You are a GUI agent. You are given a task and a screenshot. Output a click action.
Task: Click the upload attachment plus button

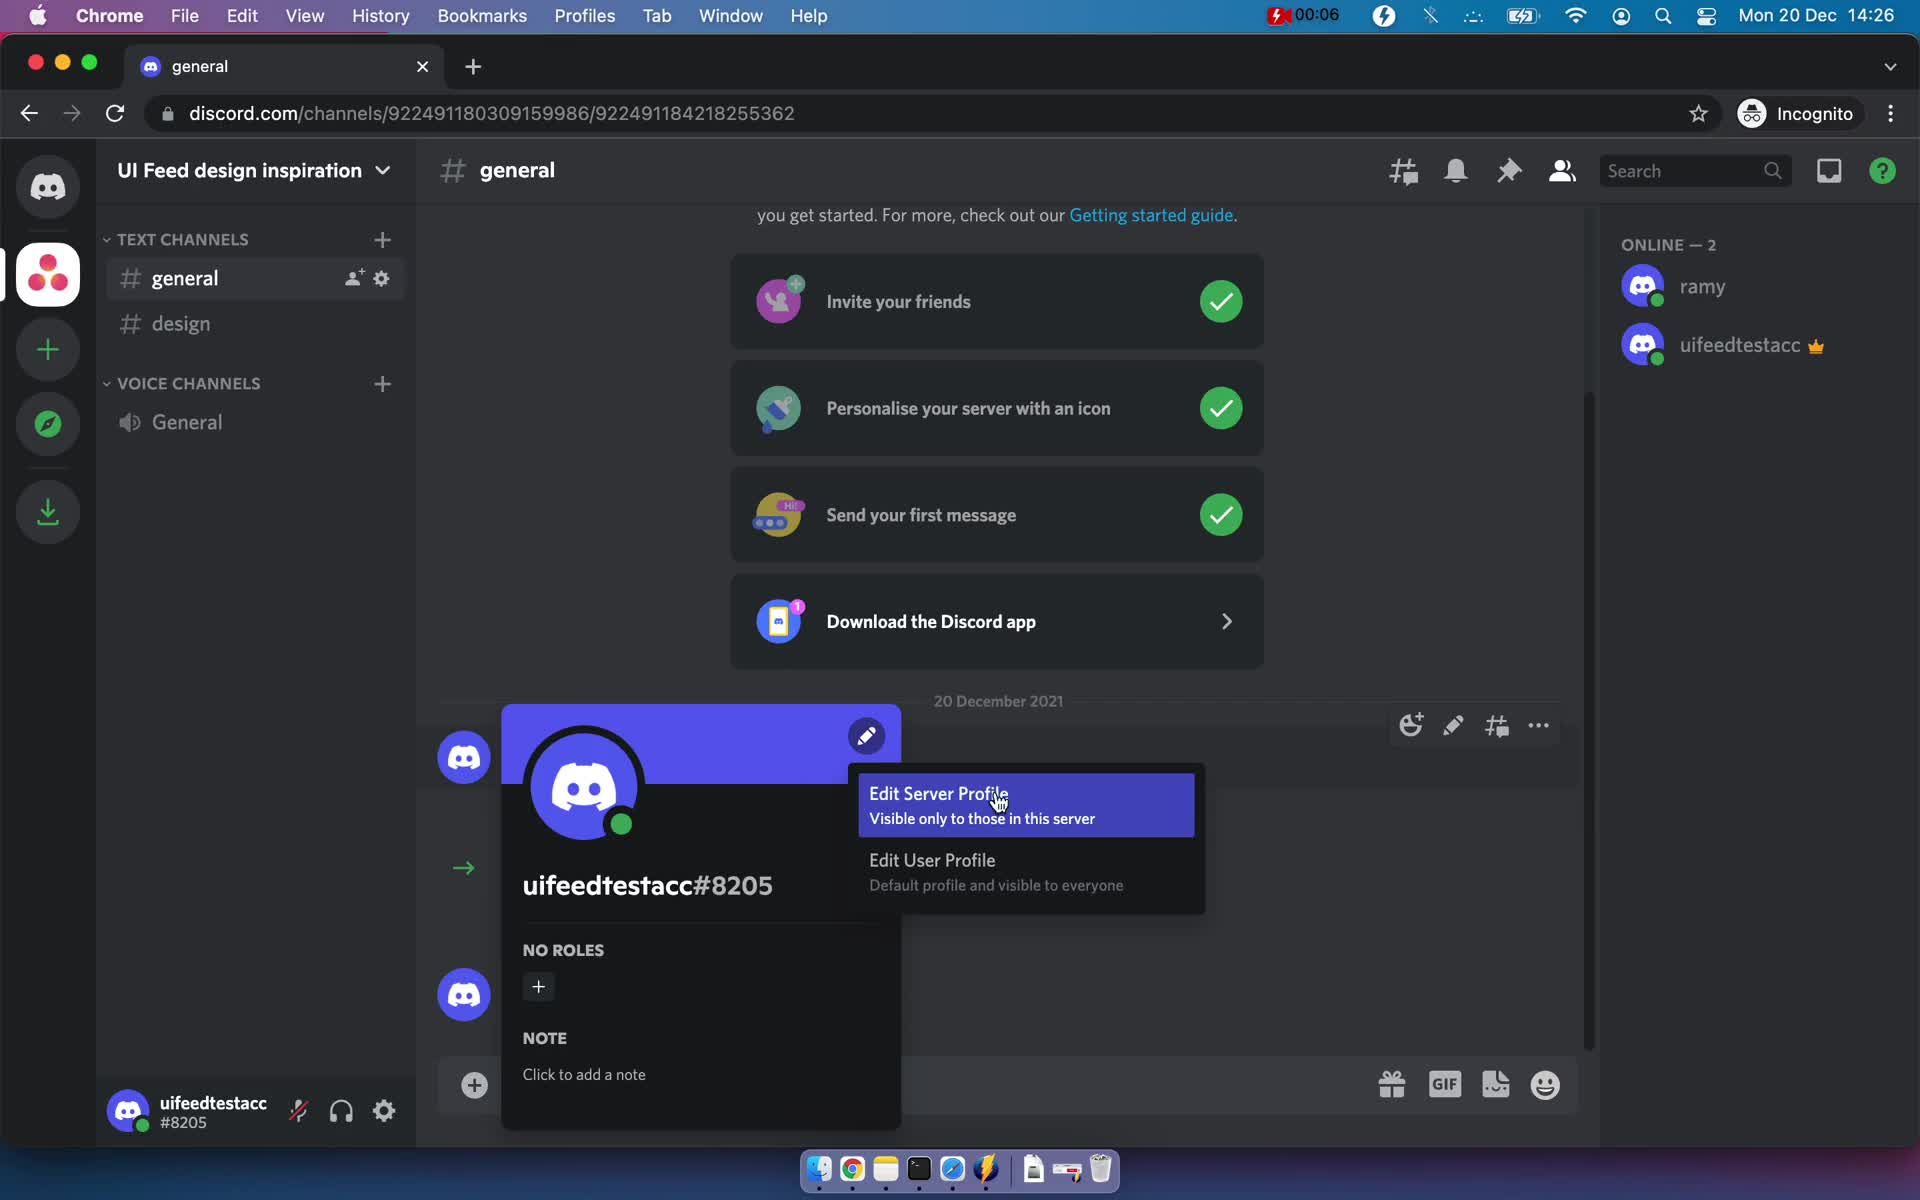[x=474, y=1085]
